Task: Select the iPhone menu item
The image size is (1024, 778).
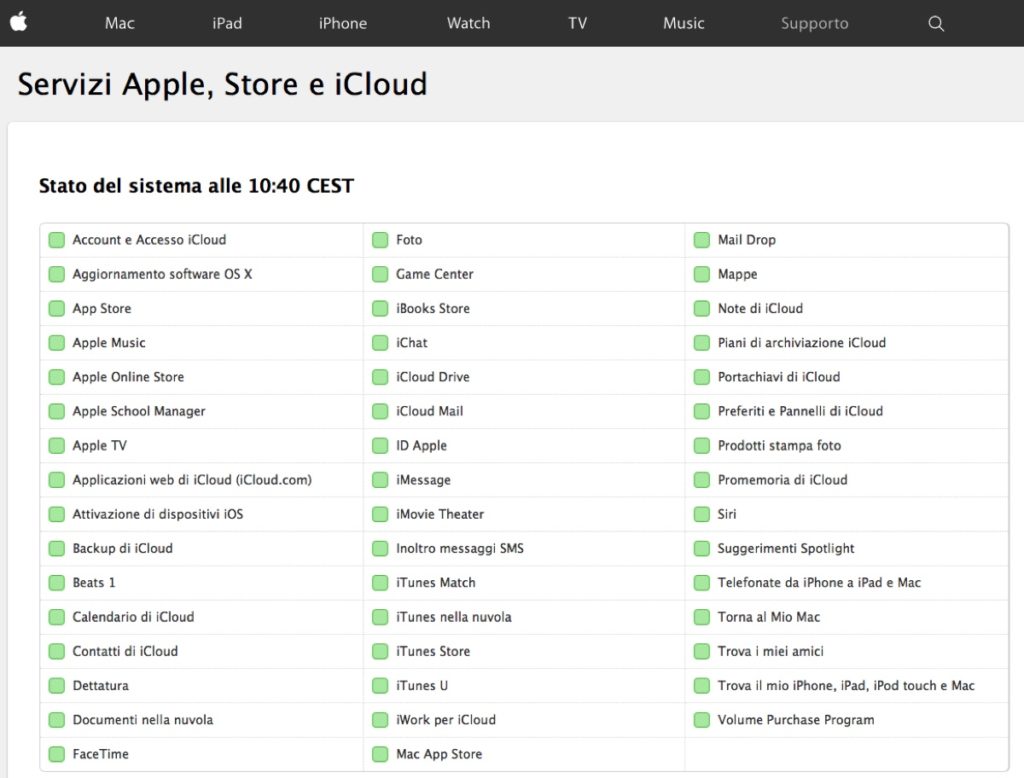Action: tap(342, 23)
